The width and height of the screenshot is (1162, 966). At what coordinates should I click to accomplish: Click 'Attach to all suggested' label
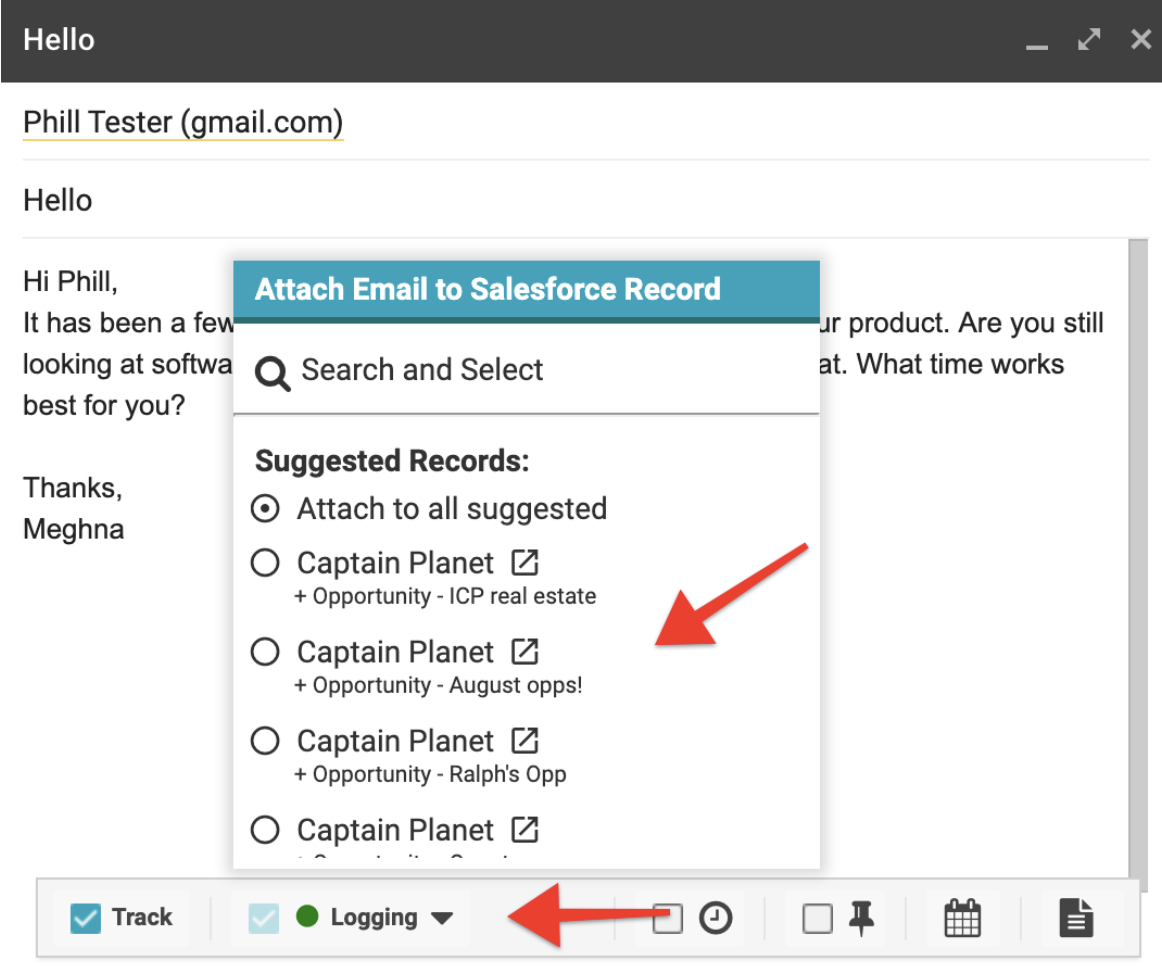pos(452,509)
